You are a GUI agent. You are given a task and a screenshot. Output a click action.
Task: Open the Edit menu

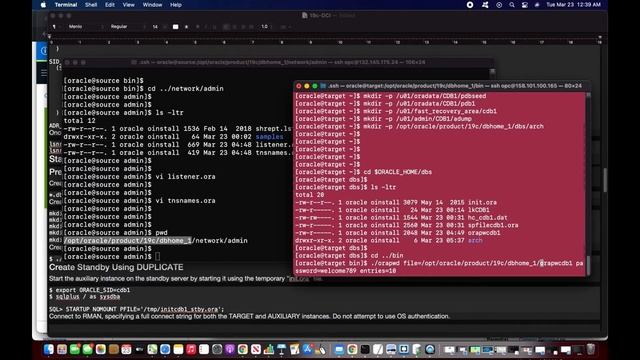[110, 5]
